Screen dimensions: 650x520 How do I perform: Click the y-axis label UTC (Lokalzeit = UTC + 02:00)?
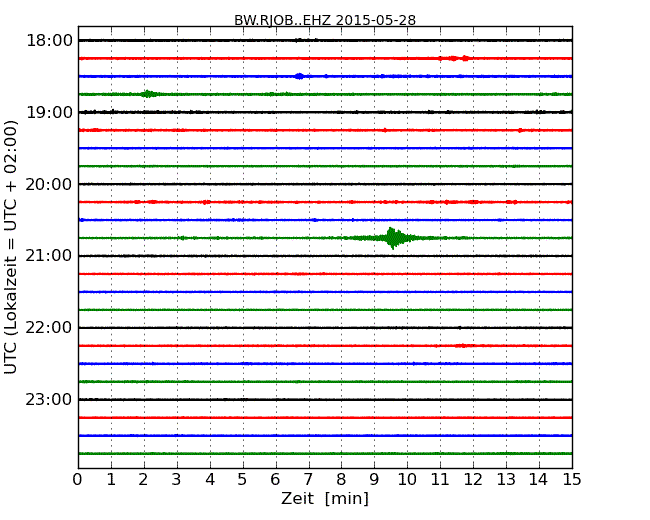[10, 247]
